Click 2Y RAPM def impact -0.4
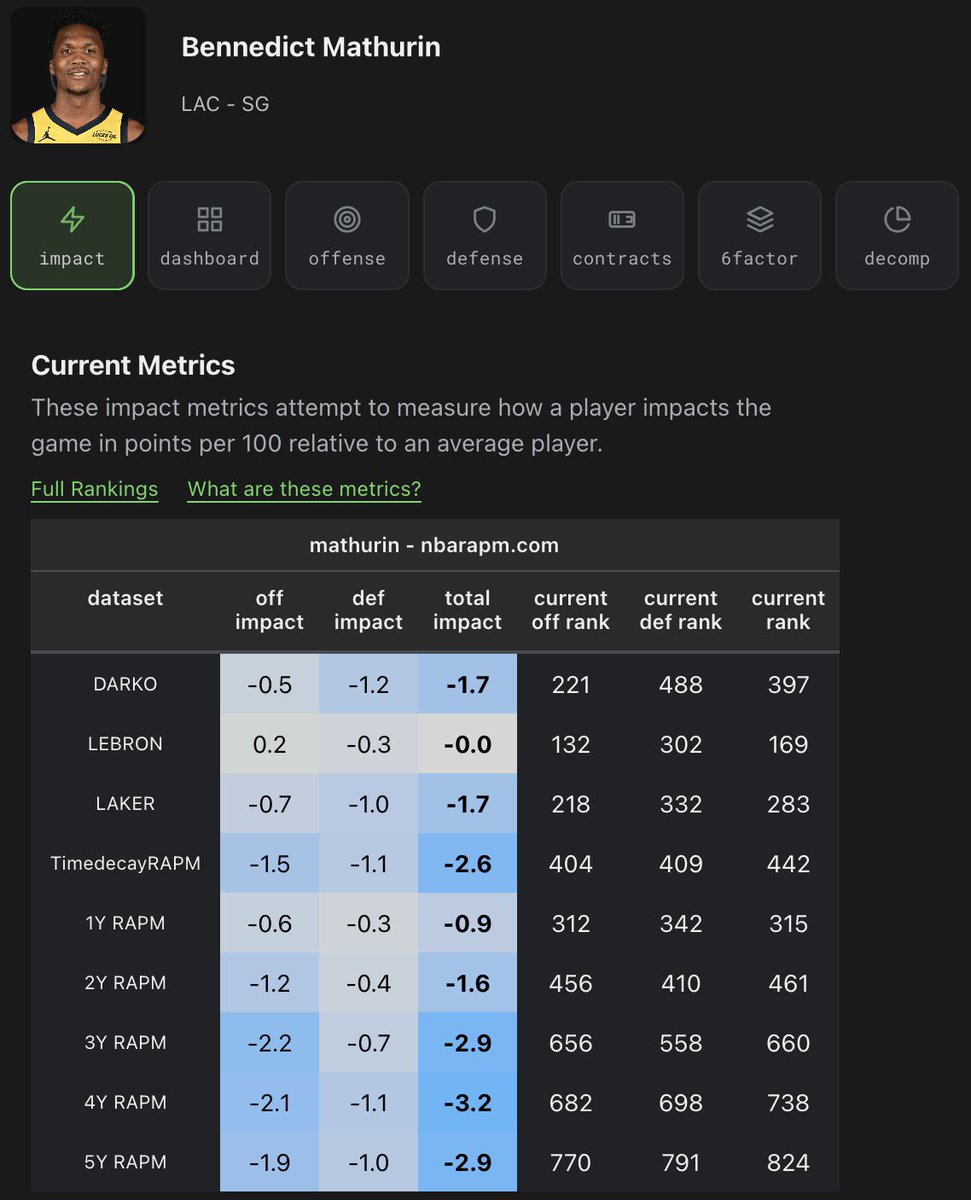The image size is (971, 1200). click(368, 983)
